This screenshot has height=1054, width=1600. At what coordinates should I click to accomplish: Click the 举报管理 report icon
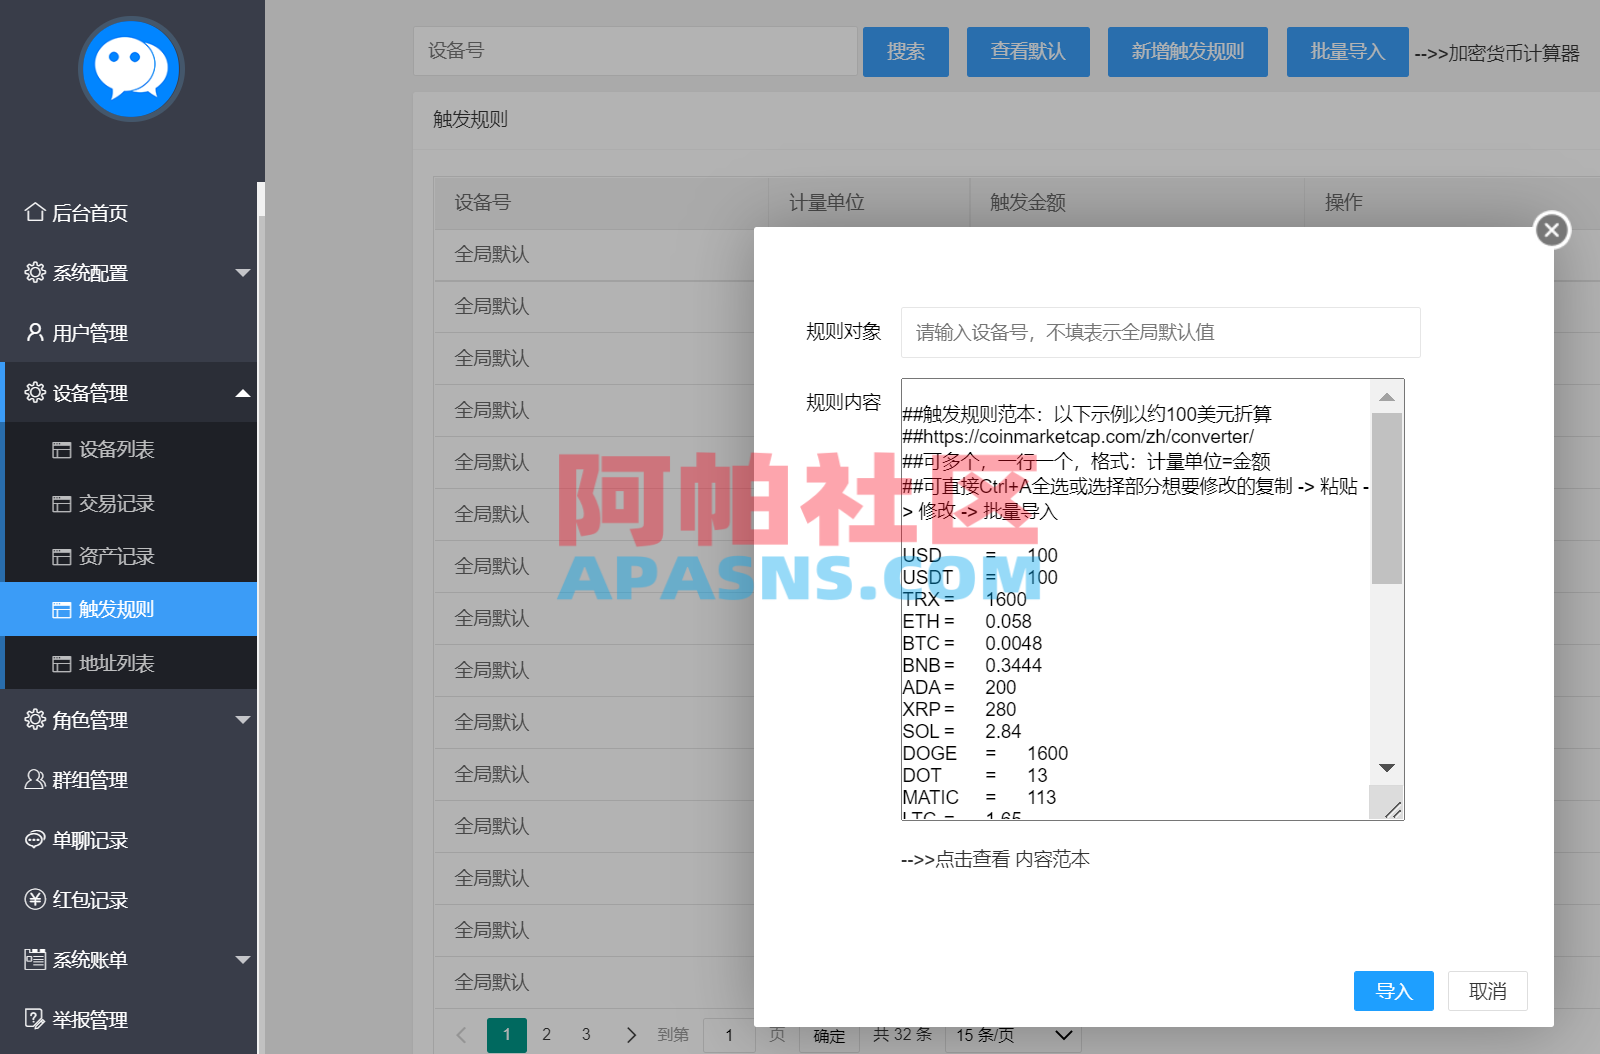(33, 1019)
